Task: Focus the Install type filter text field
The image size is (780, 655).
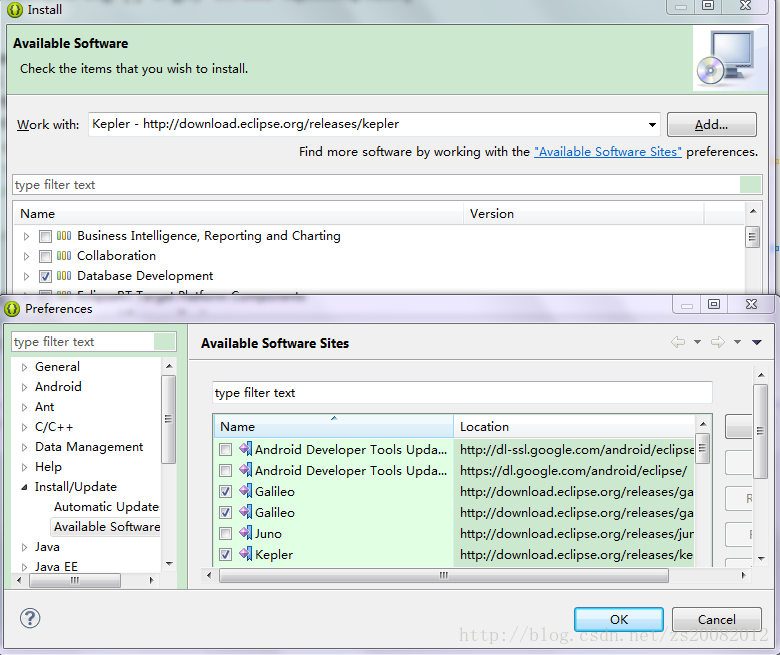Action: click(377, 185)
